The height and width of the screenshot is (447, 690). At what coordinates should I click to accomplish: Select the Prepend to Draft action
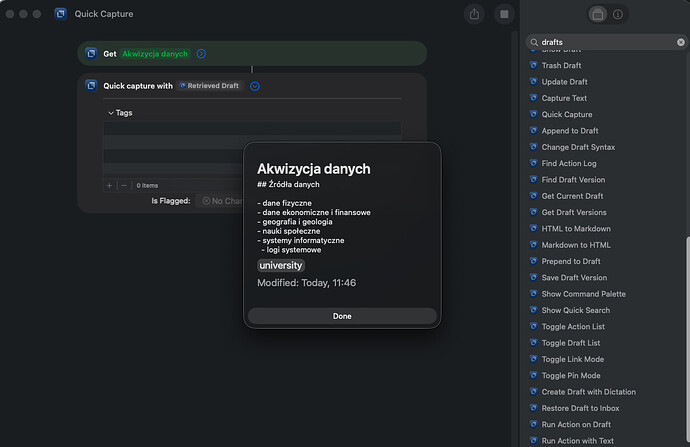(571, 261)
